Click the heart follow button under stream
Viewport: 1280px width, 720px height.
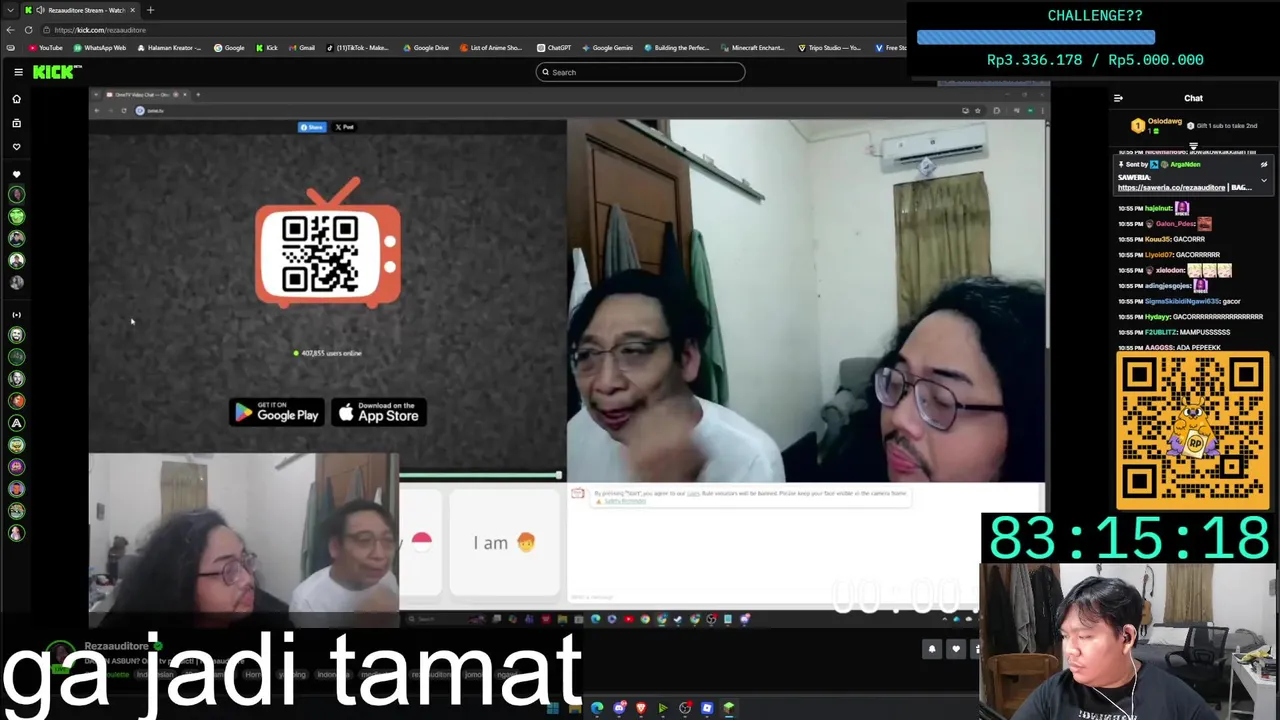coord(956,649)
